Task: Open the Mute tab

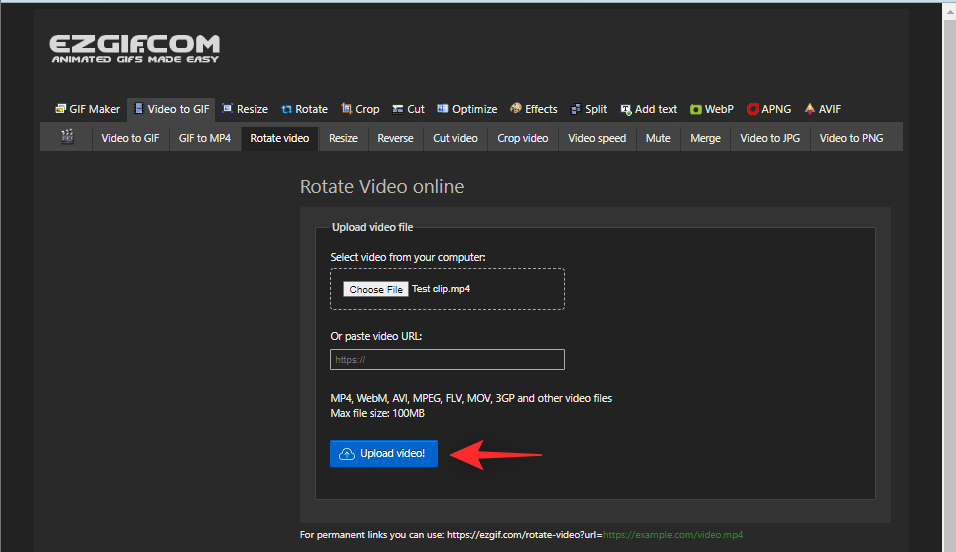Action: tap(658, 138)
